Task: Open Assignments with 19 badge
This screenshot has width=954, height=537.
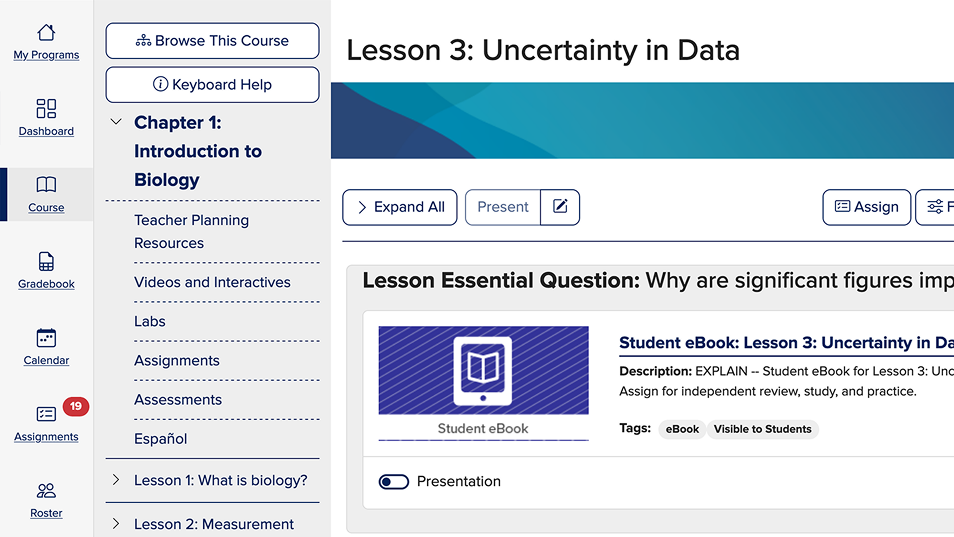Action: (46, 414)
